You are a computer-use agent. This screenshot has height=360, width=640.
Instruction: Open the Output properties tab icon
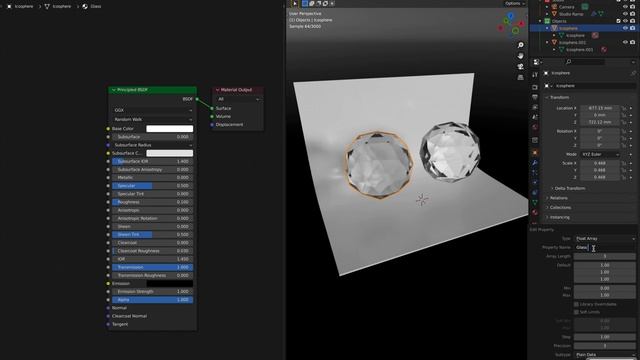click(535, 97)
